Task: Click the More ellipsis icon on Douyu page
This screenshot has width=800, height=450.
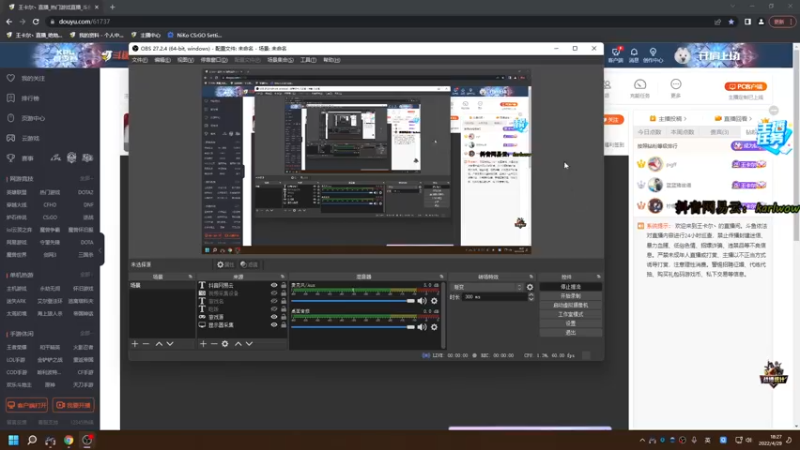Action: click(x=676, y=84)
